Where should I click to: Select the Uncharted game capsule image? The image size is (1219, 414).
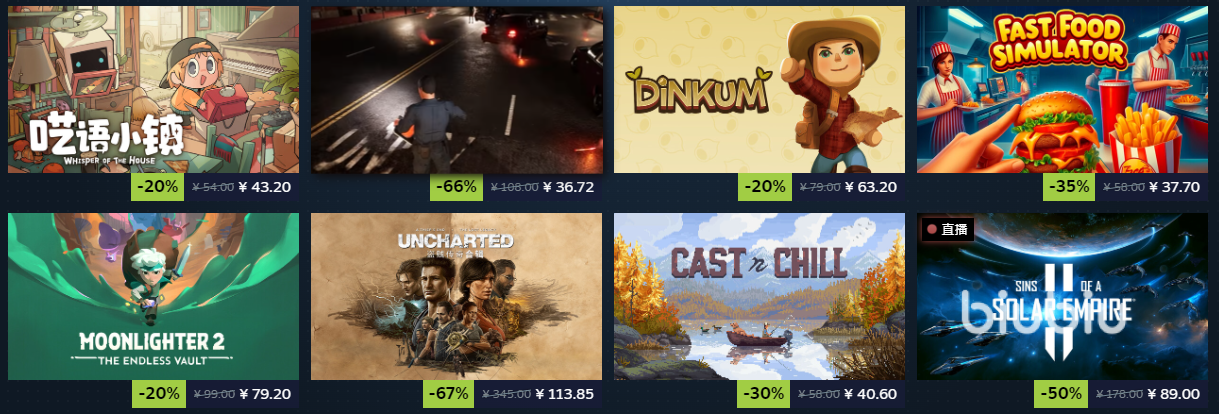(x=457, y=296)
